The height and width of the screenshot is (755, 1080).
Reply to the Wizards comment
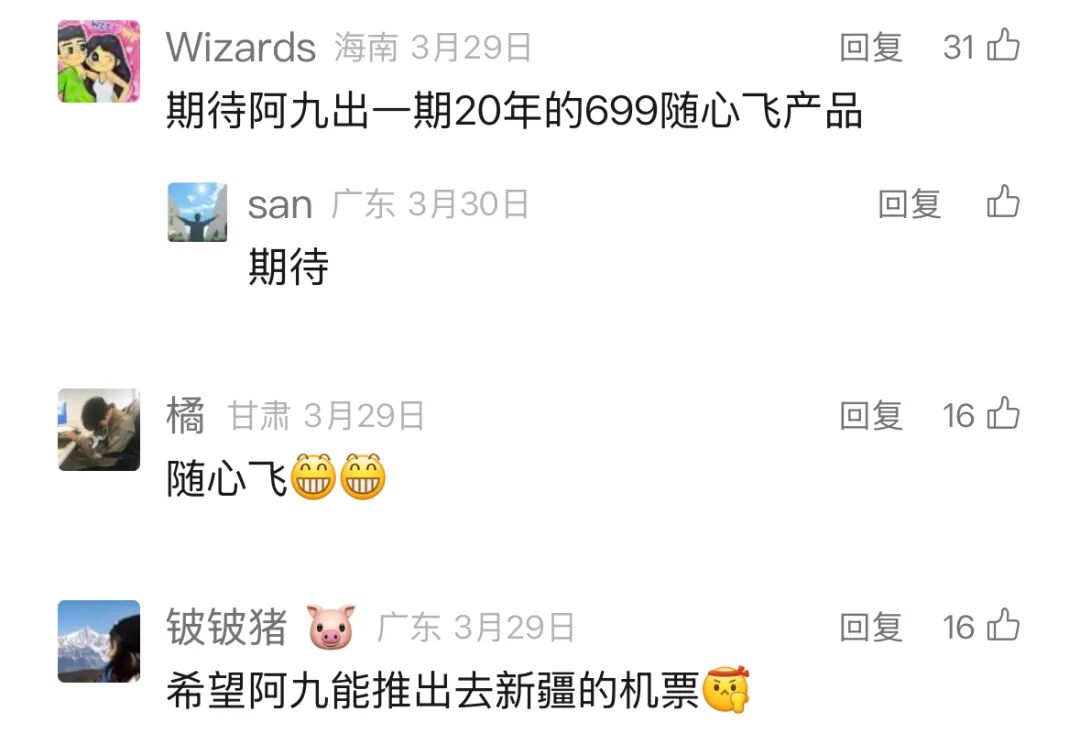[871, 47]
